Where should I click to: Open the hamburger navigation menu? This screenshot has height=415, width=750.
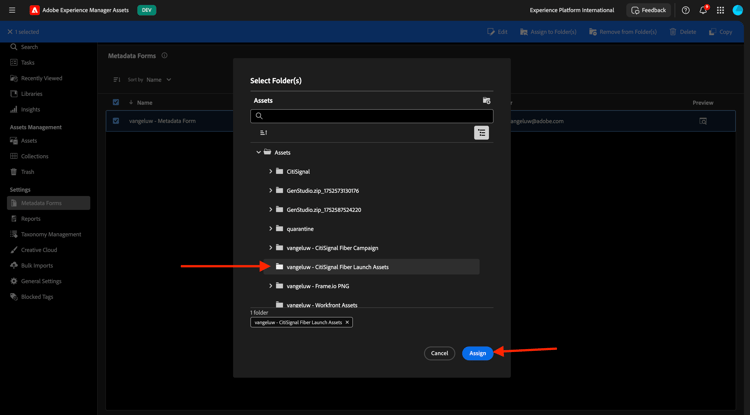[x=12, y=10]
